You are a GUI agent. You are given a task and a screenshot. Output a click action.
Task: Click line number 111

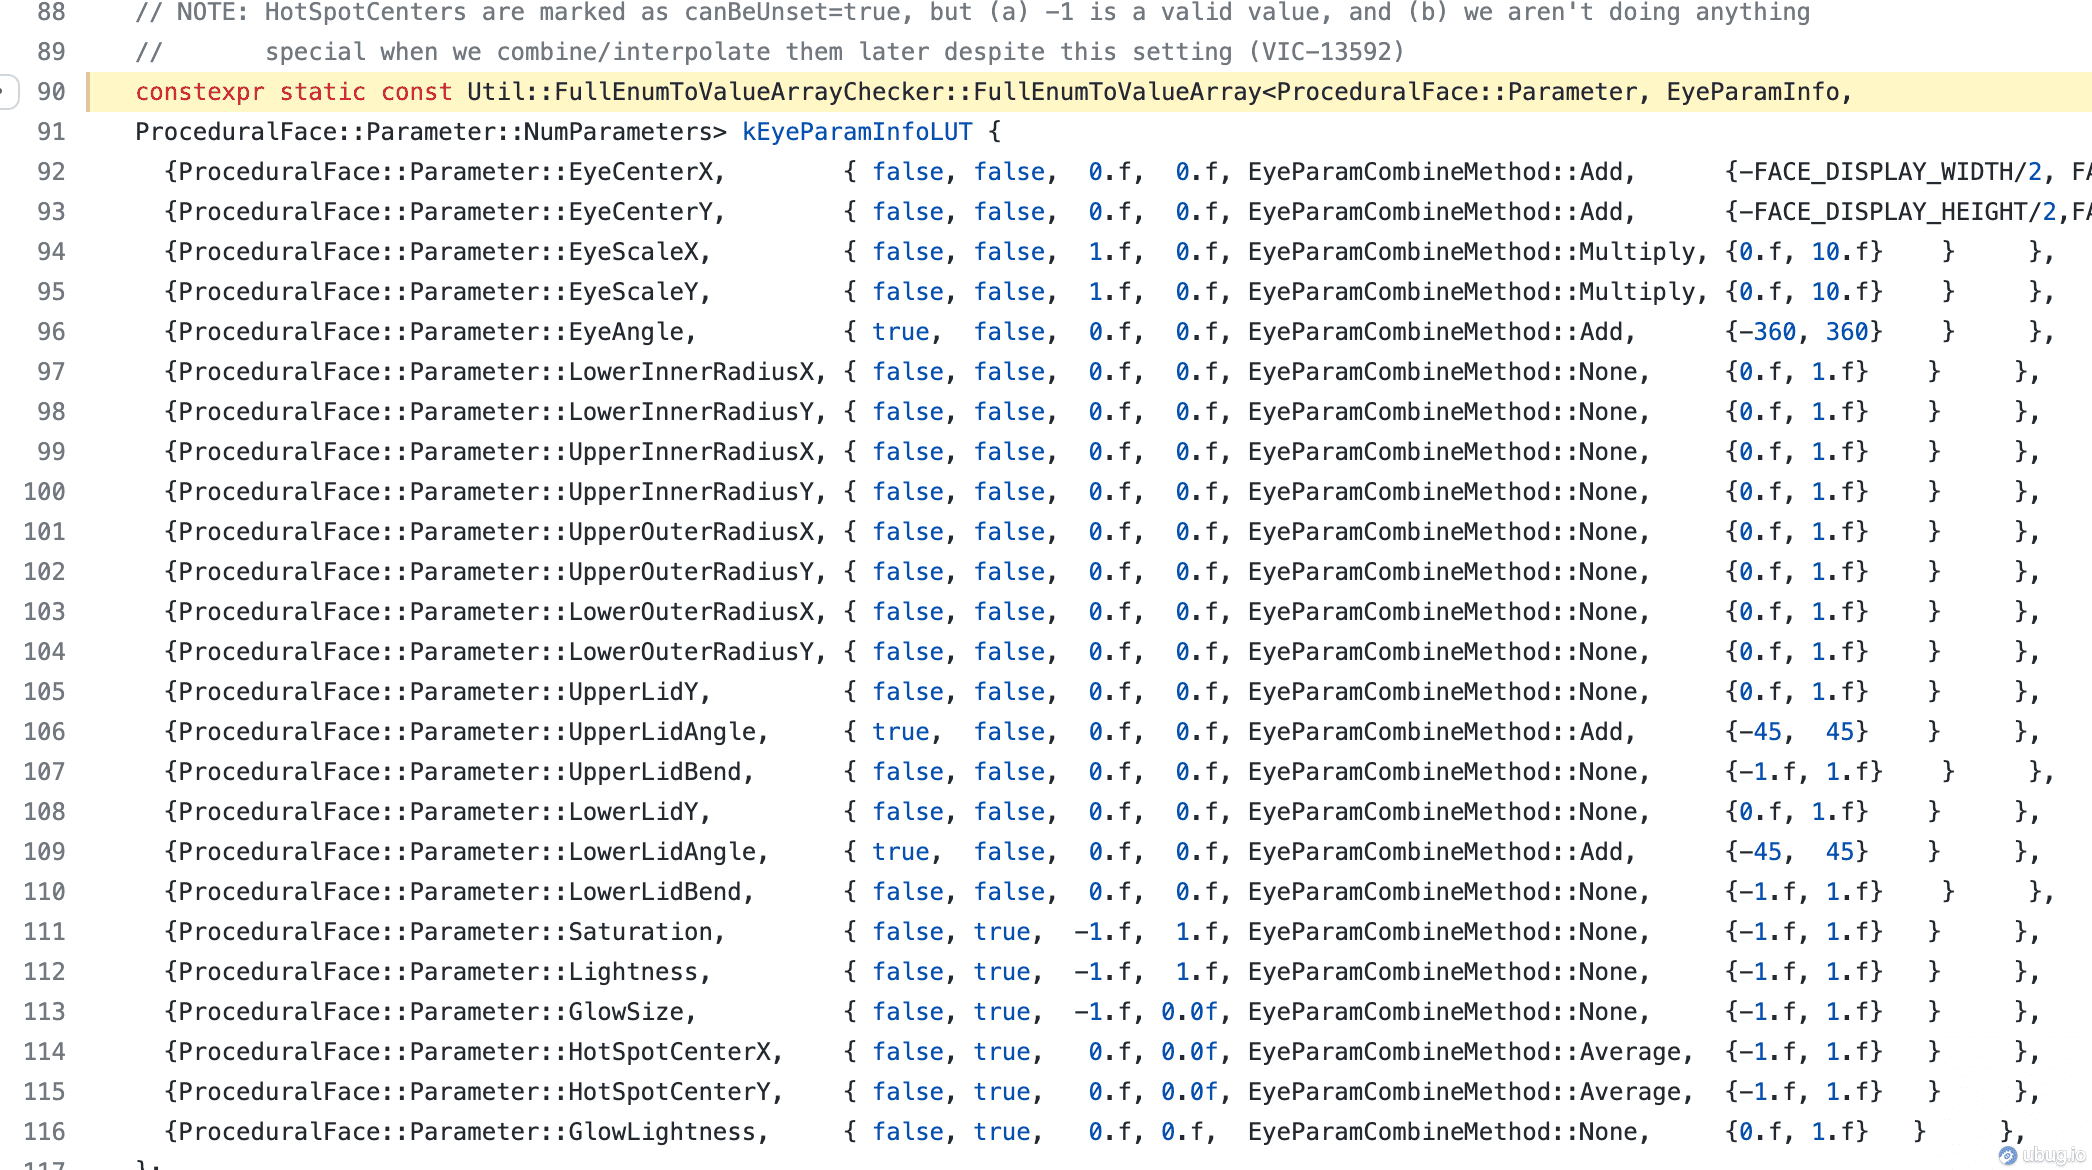45,932
